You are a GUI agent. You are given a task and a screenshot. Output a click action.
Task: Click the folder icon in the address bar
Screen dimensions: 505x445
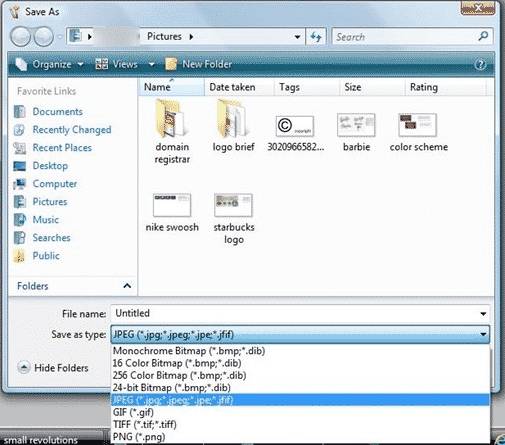[76, 36]
